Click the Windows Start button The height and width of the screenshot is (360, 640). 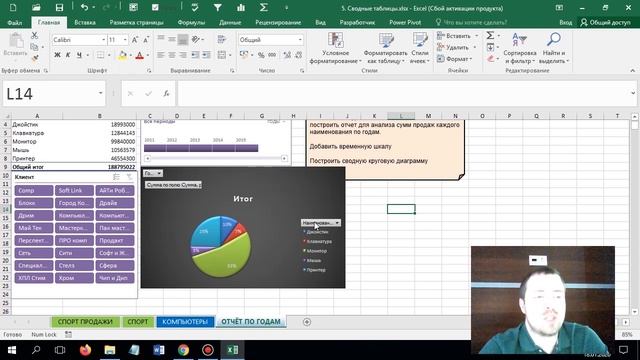tap(11, 350)
